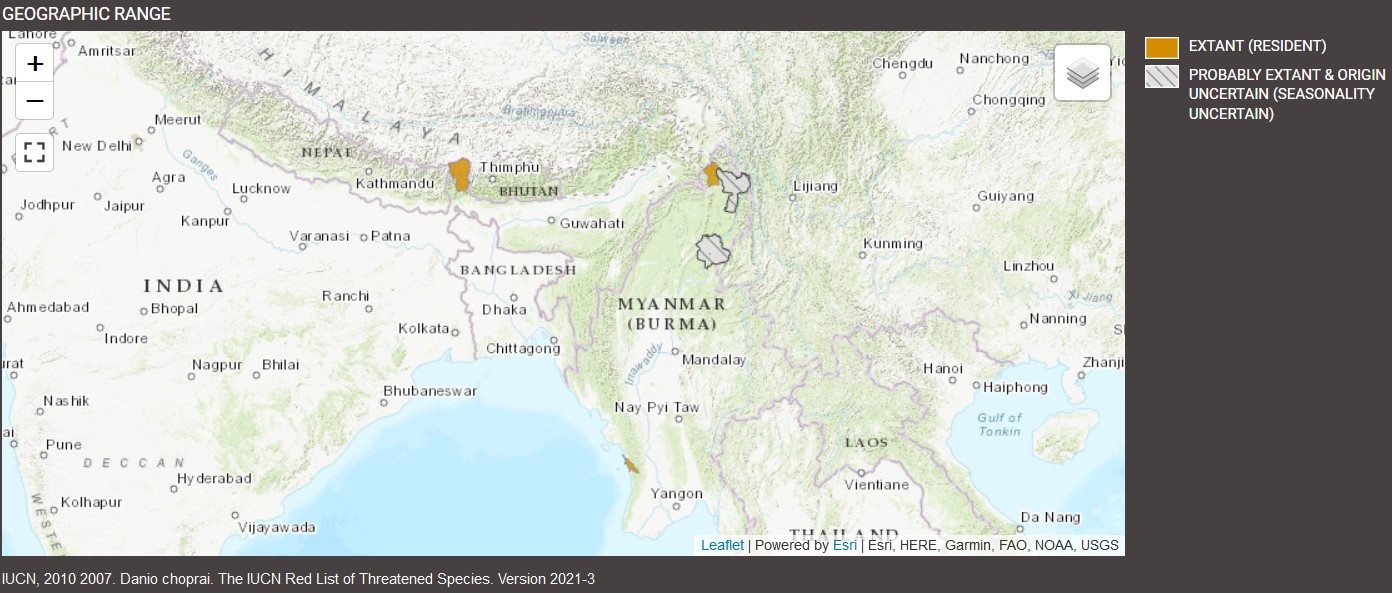Click the Extant (Resident) legend label
The image size is (1392, 593).
pos(1257,46)
